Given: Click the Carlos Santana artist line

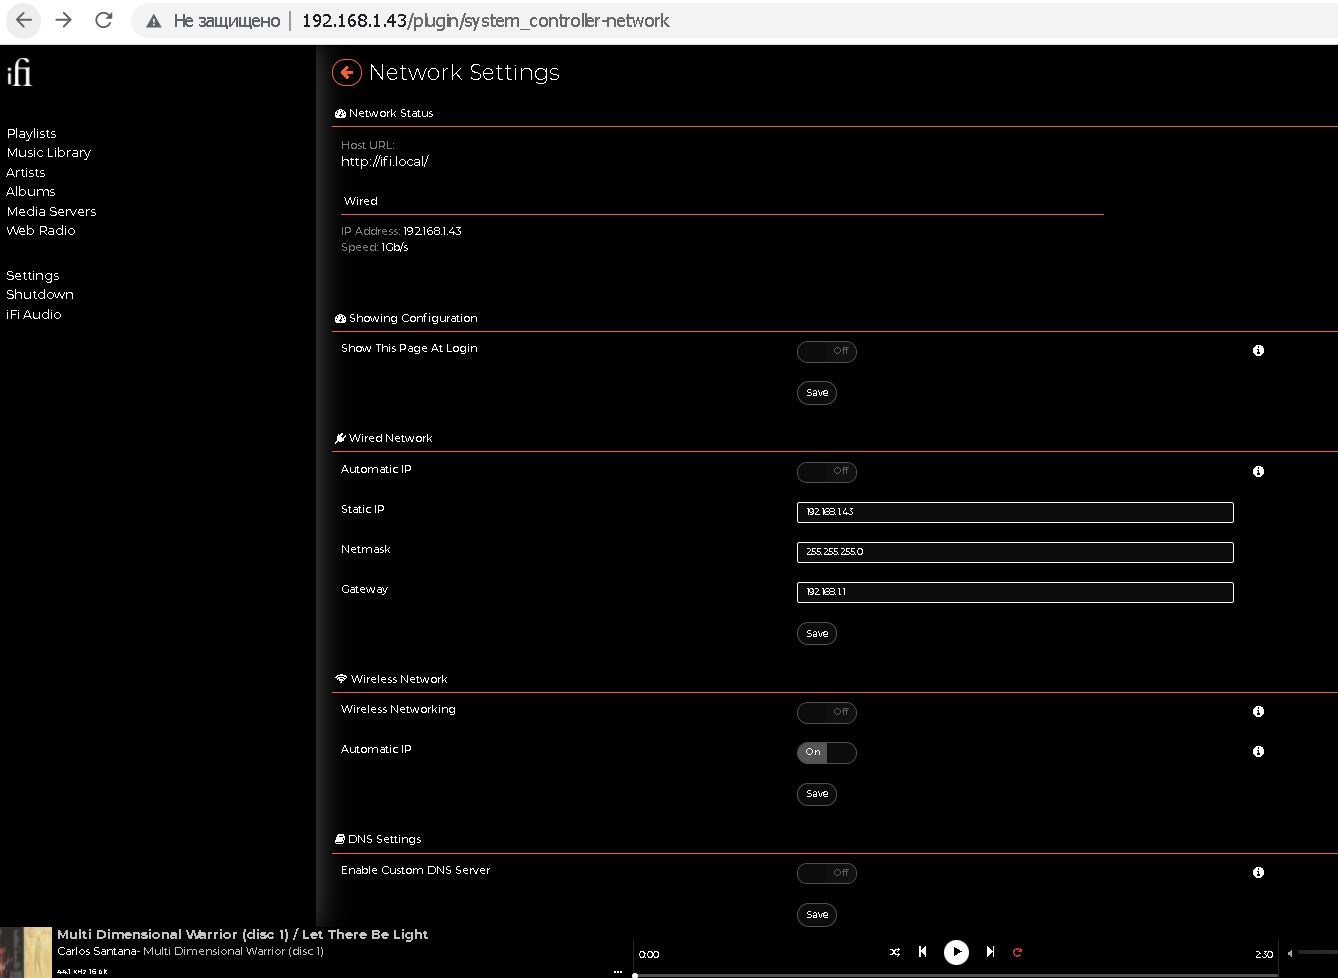Looking at the screenshot, I should (190, 951).
